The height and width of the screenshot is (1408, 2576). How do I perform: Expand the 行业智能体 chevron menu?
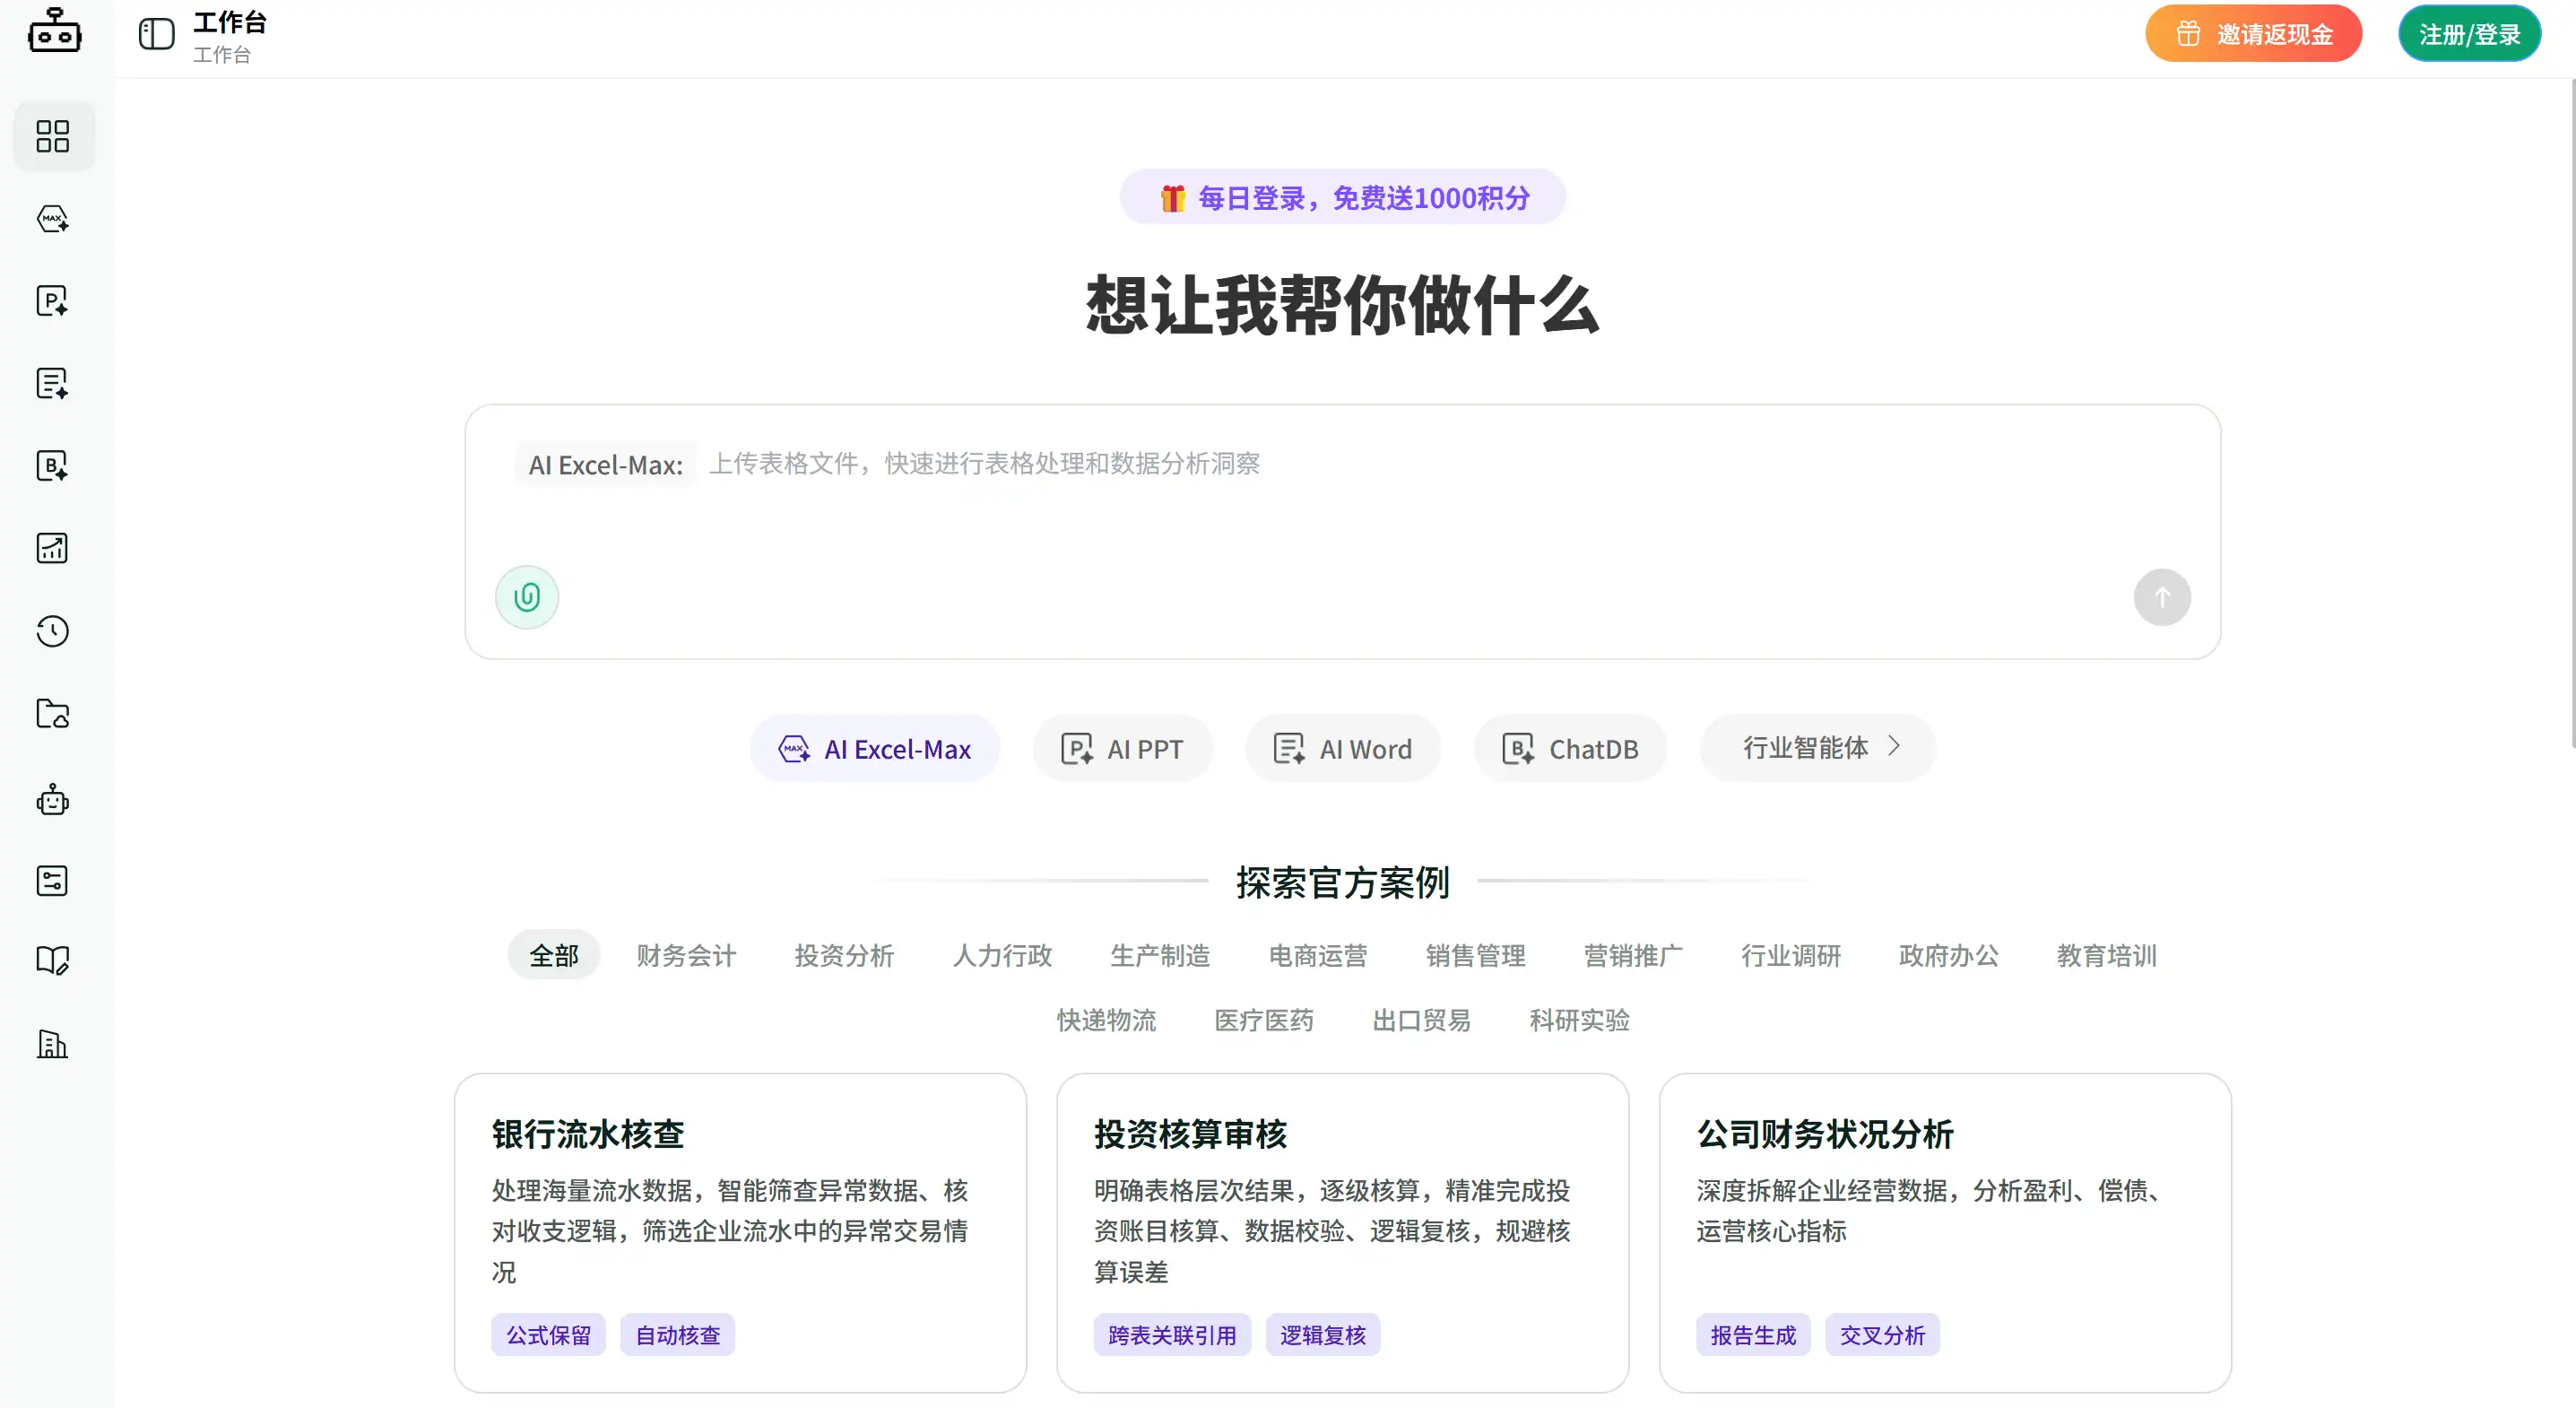(x=1818, y=748)
